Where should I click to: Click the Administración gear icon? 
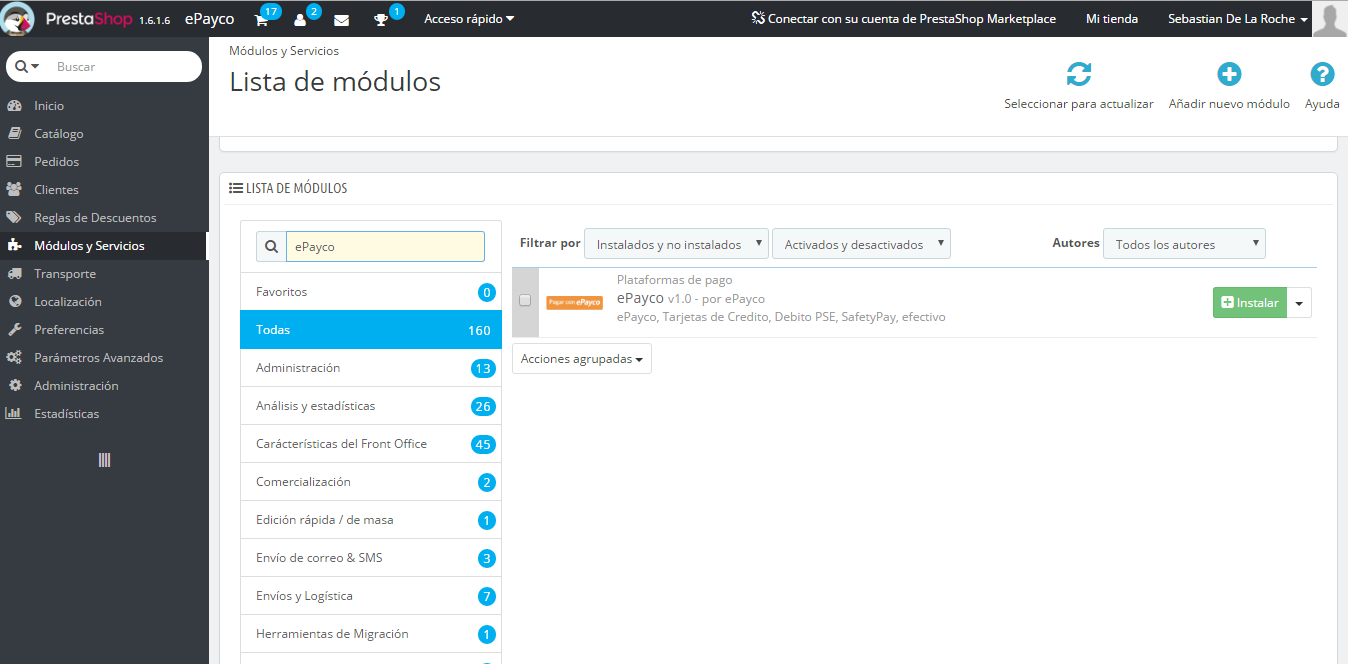[14, 385]
